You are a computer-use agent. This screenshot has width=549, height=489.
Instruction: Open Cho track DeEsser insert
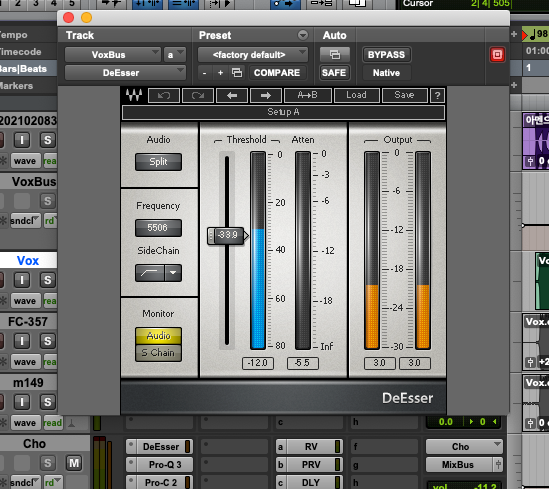pos(161,447)
